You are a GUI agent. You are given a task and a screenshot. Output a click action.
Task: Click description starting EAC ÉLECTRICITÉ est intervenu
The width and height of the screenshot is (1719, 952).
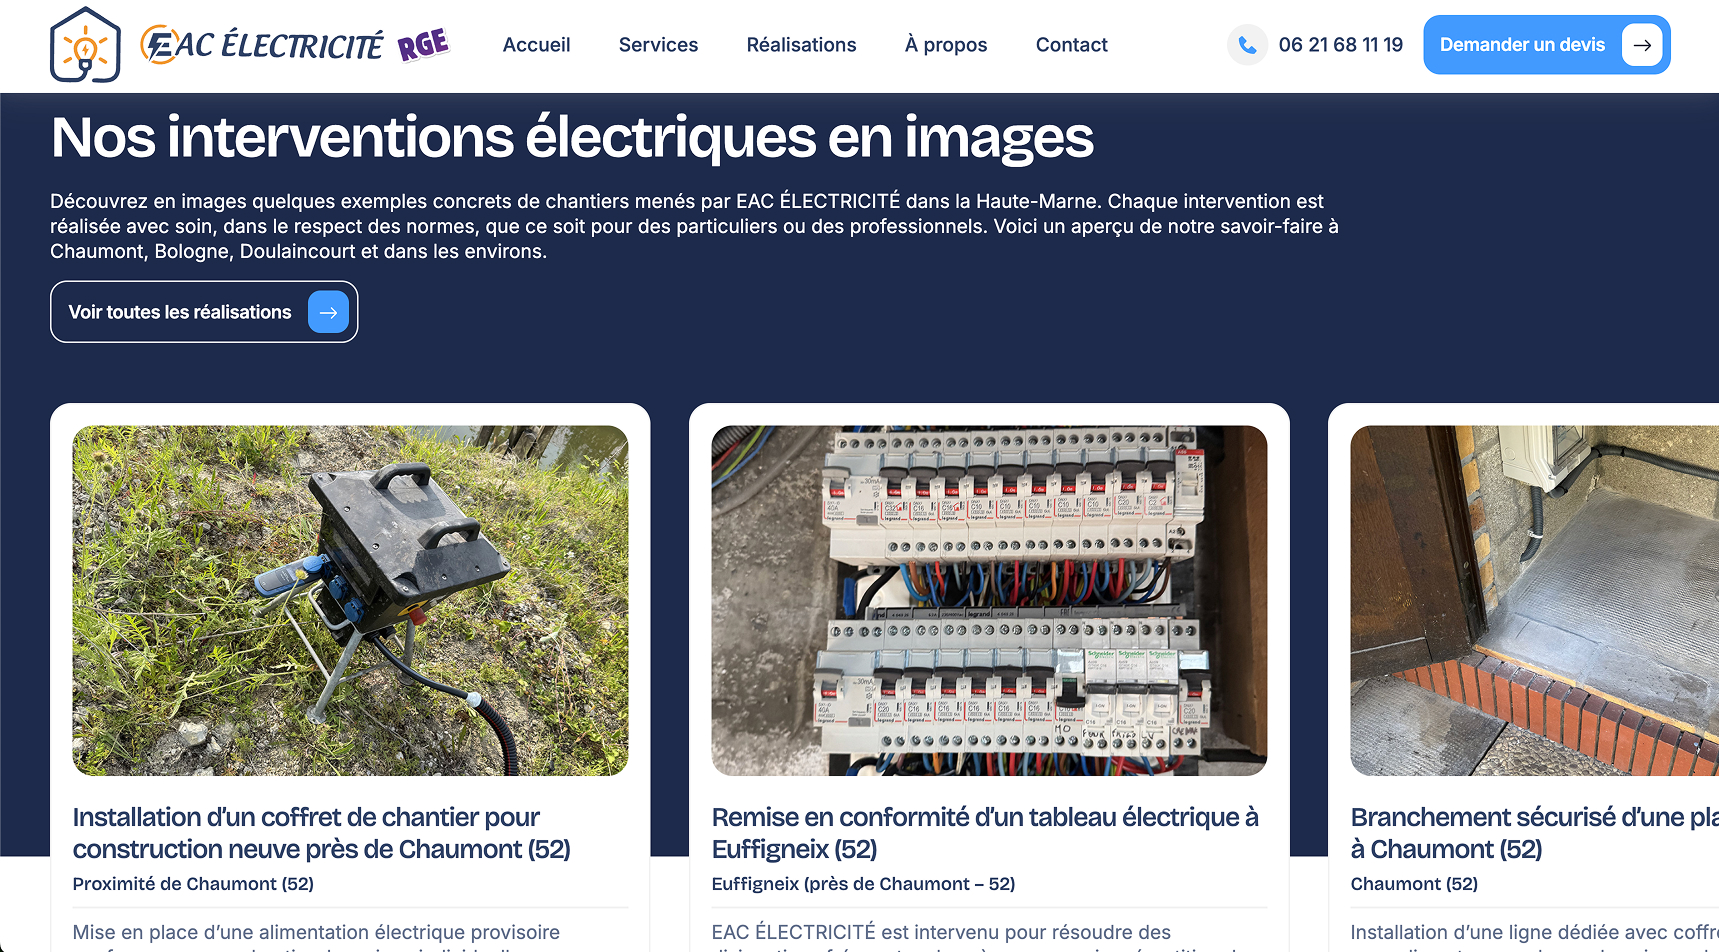(975, 936)
